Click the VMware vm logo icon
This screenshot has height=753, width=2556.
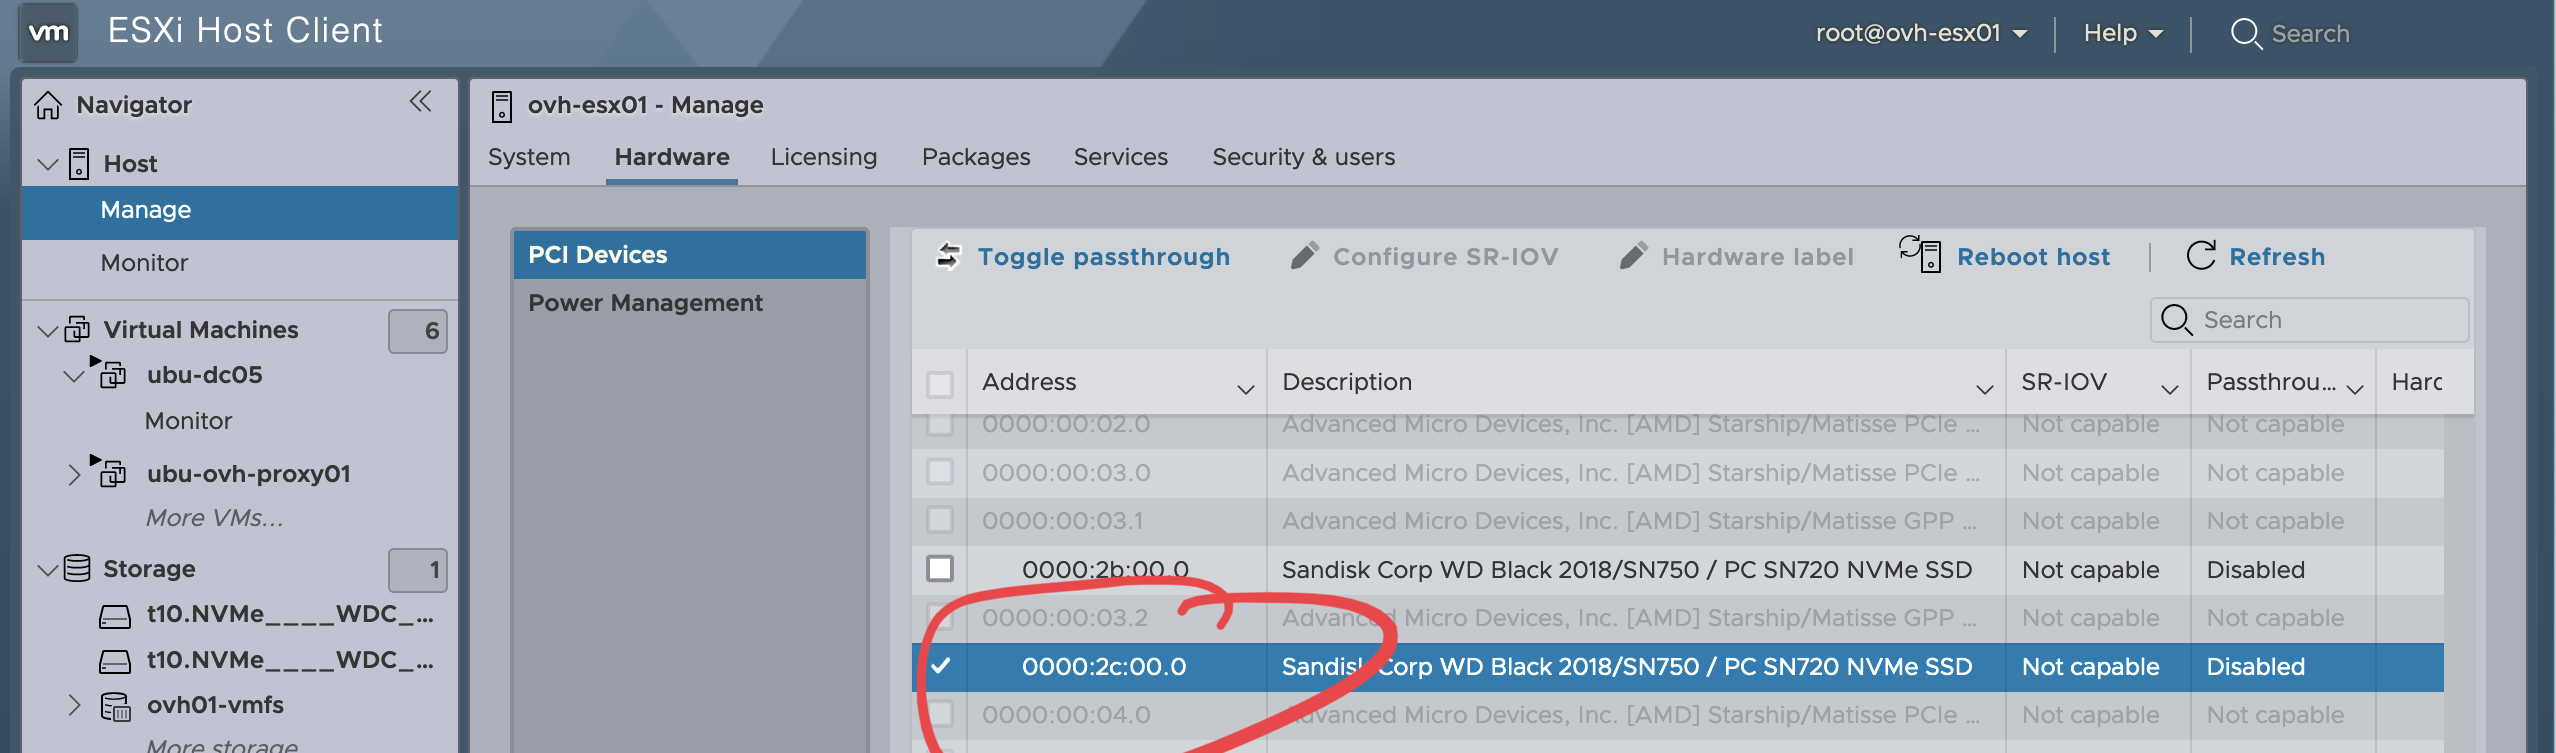tap(48, 32)
